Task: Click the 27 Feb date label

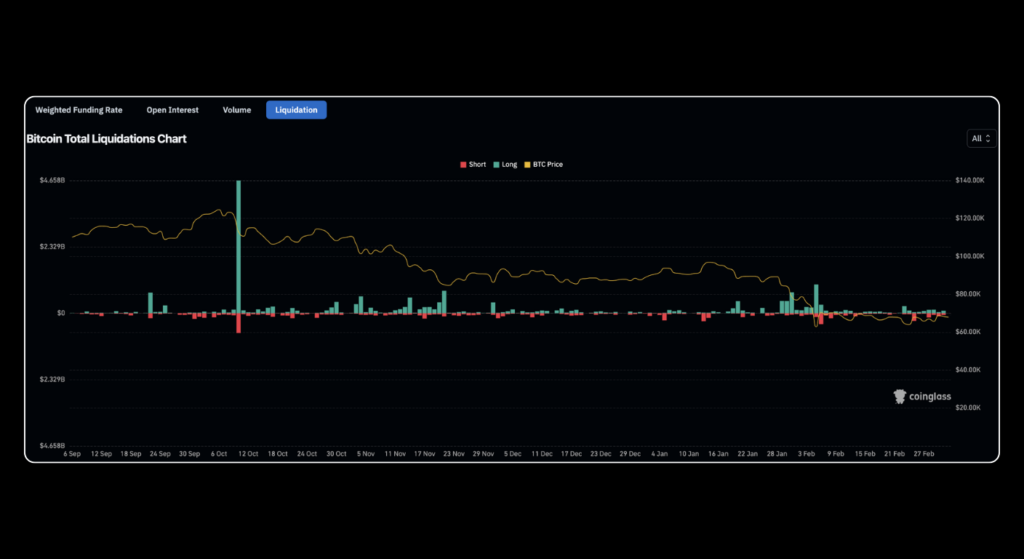Action: point(924,453)
